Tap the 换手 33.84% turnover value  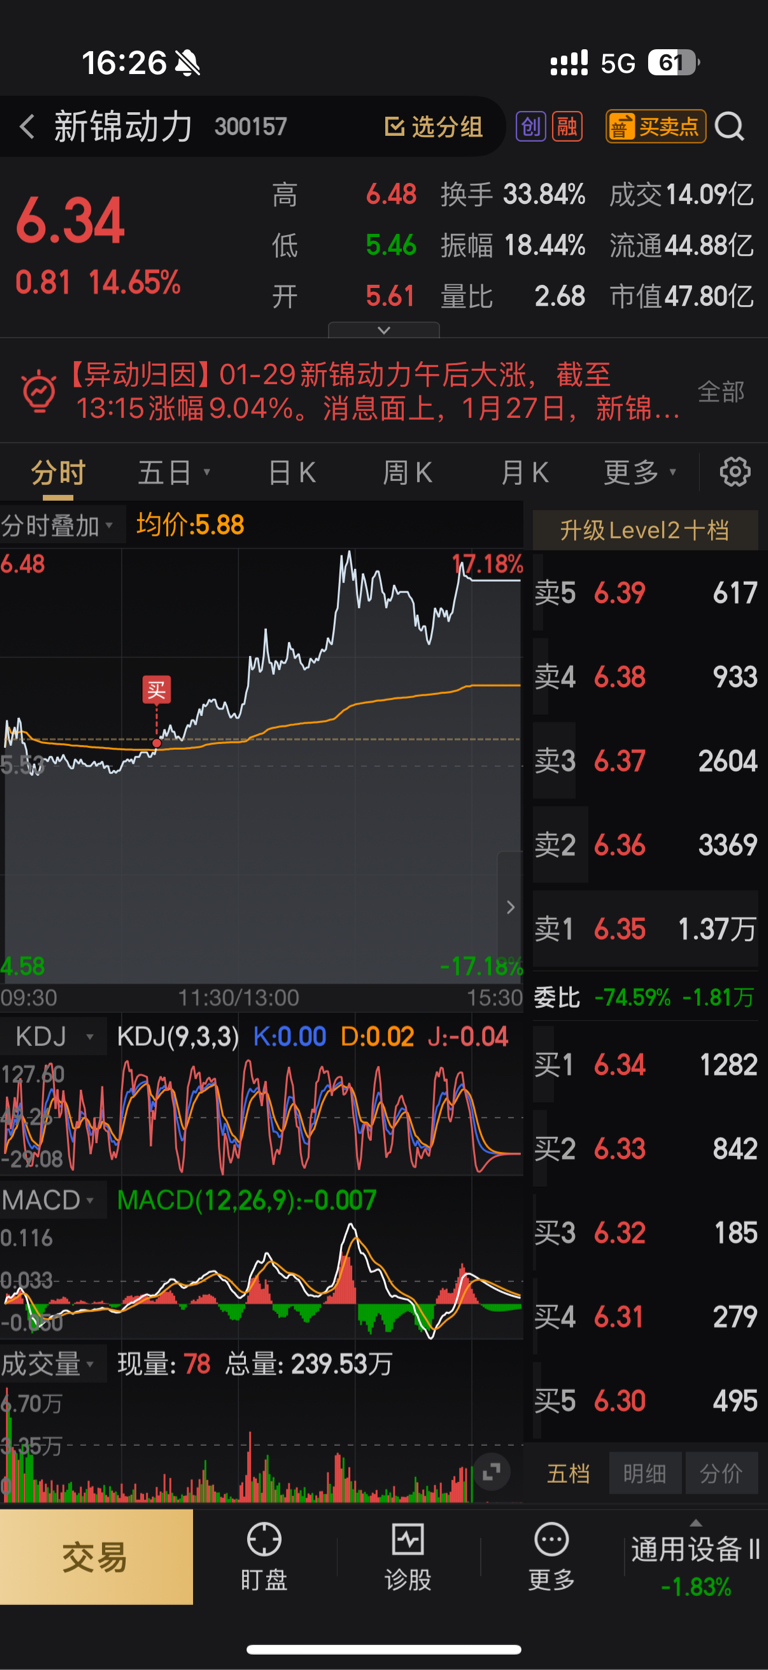click(x=513, y=195)
